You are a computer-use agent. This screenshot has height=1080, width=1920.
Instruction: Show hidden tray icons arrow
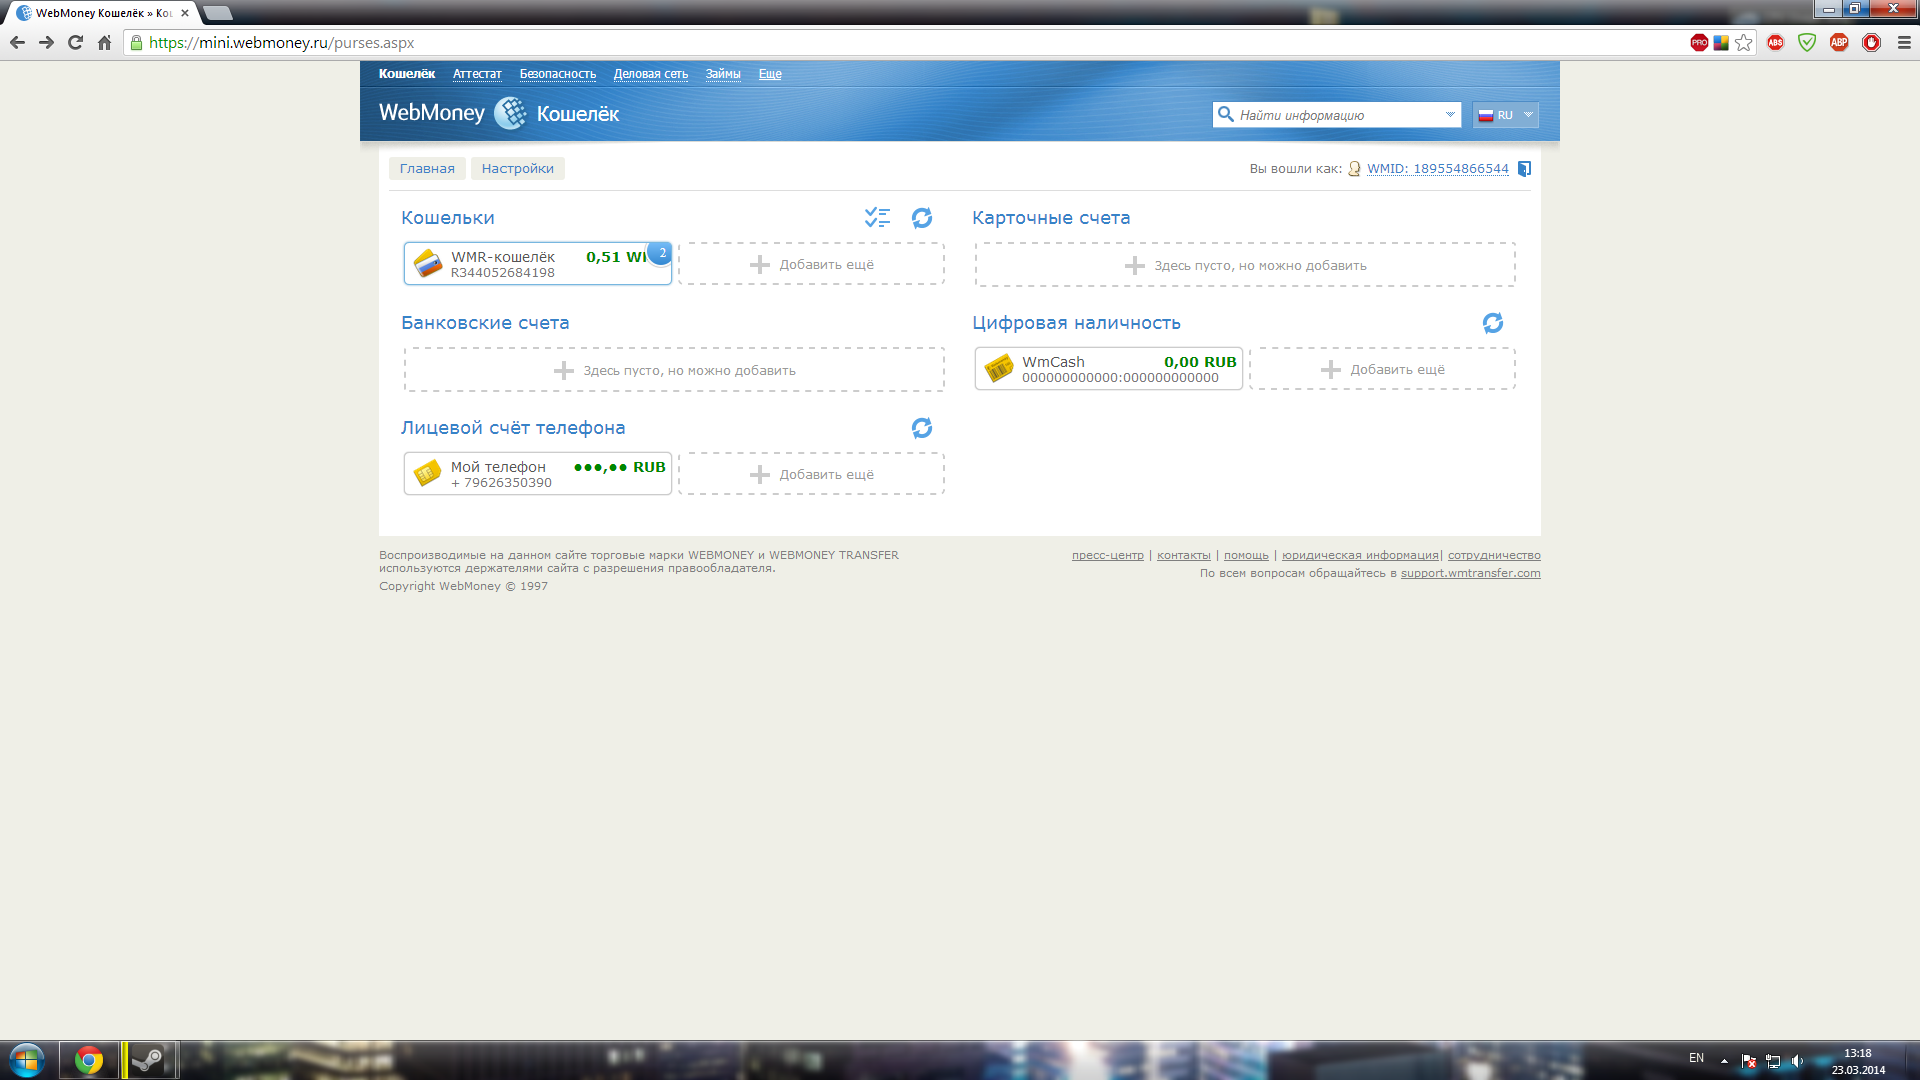click(x=1724, y=1061)
